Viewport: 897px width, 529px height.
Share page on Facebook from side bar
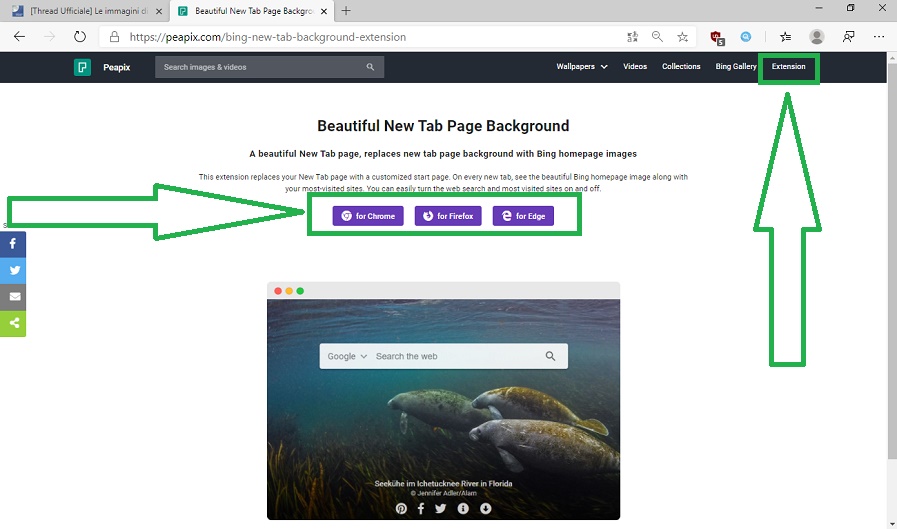point(13,244)
